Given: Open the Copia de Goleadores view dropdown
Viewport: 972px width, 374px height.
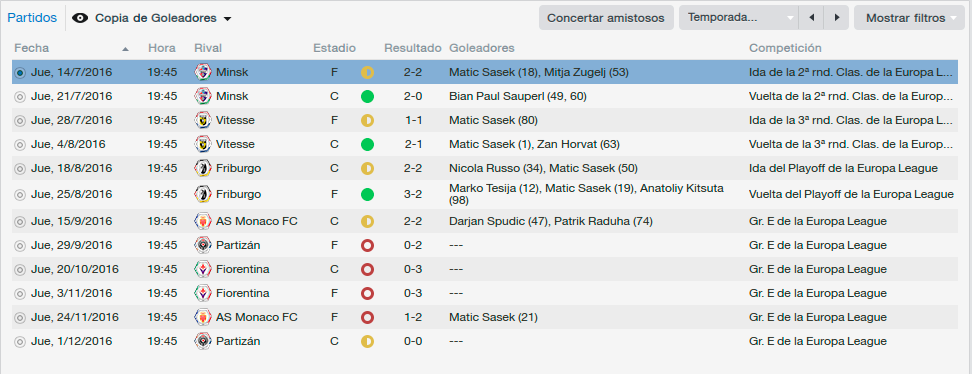Looking at the screenshot, I should pyautogui.click(x=152, y=18).
